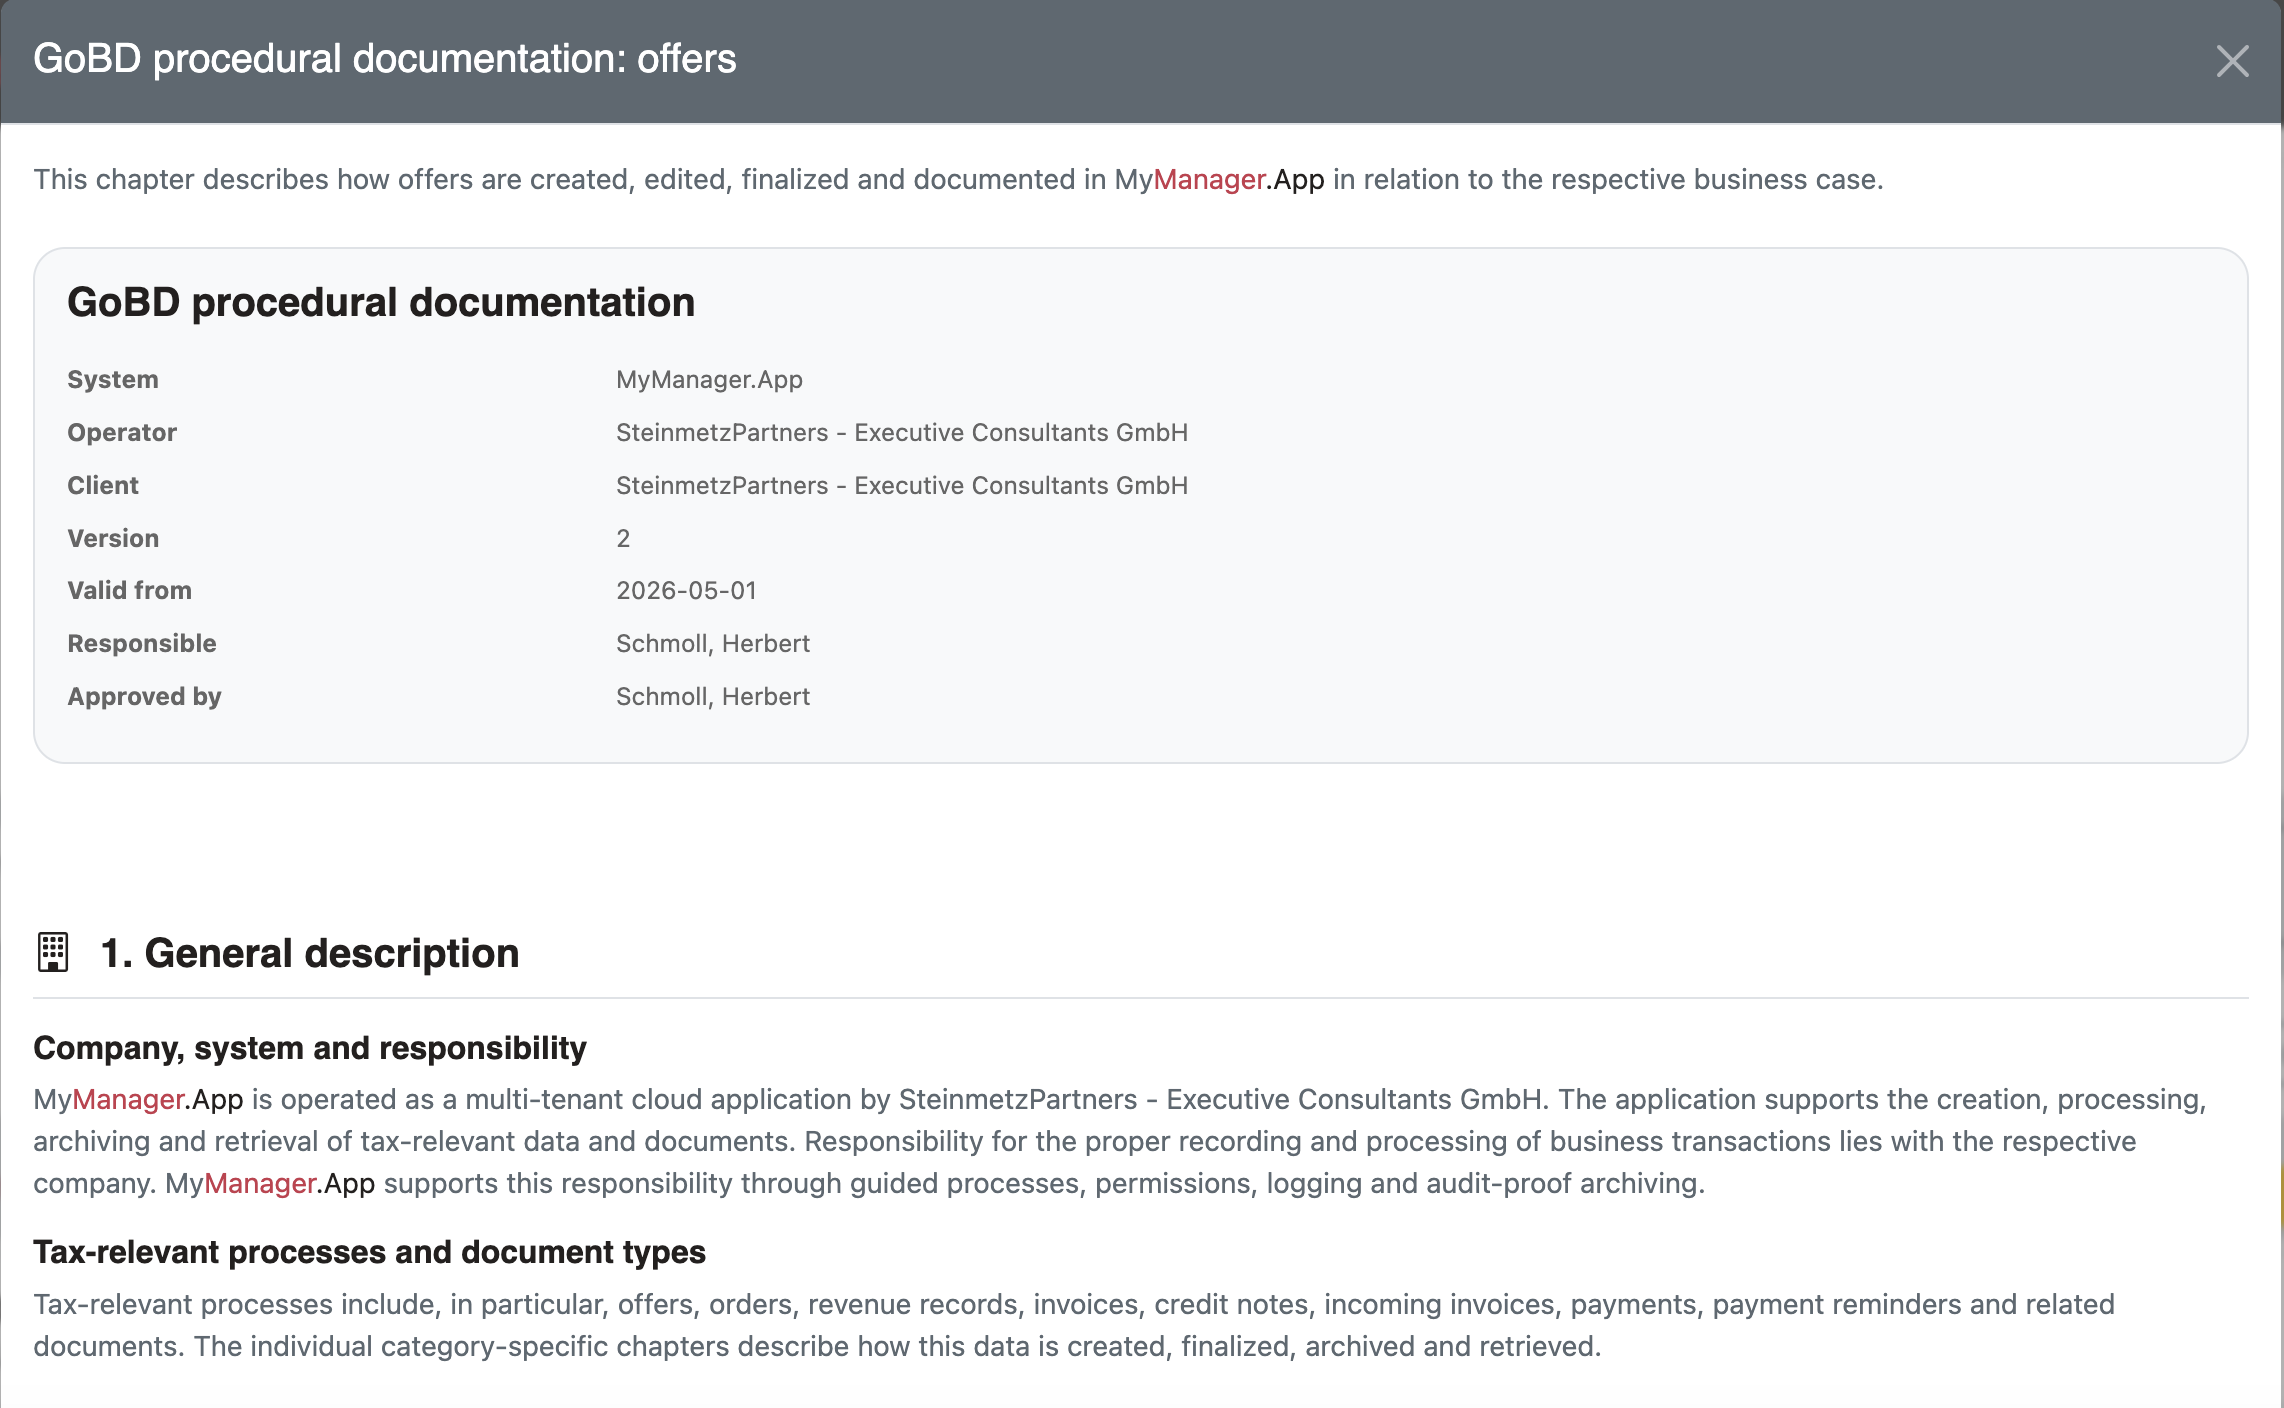This screenshot has width=2284, height=1408.
Task: Click the 'Operator' field label
Action: (x=122, y=432)
